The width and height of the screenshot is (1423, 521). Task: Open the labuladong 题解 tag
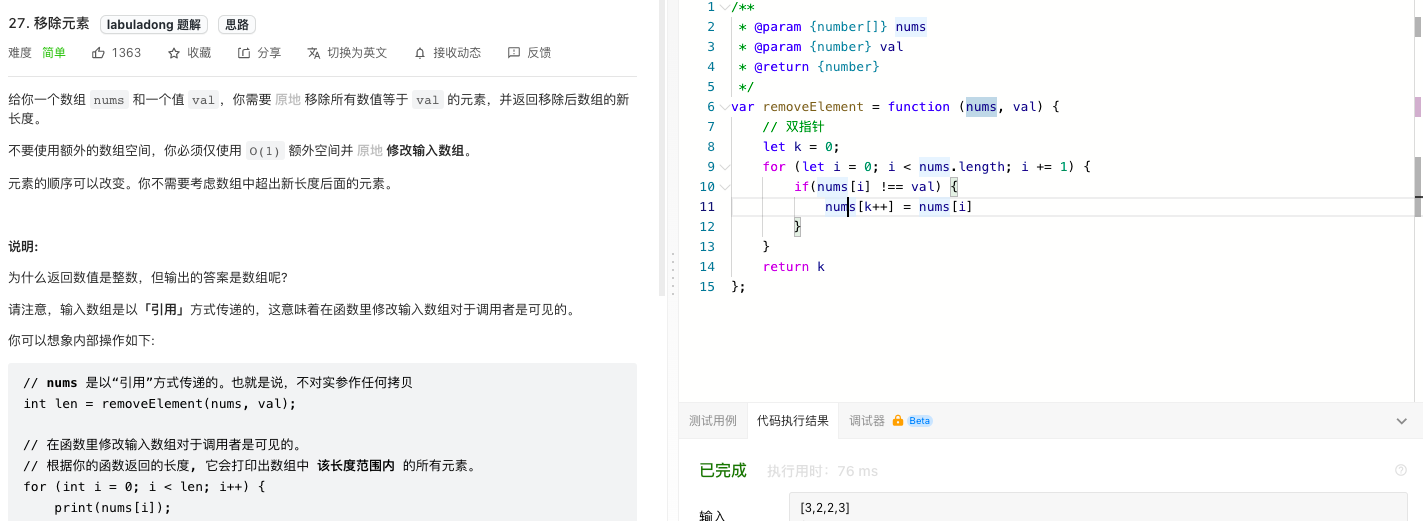point(154,25)
